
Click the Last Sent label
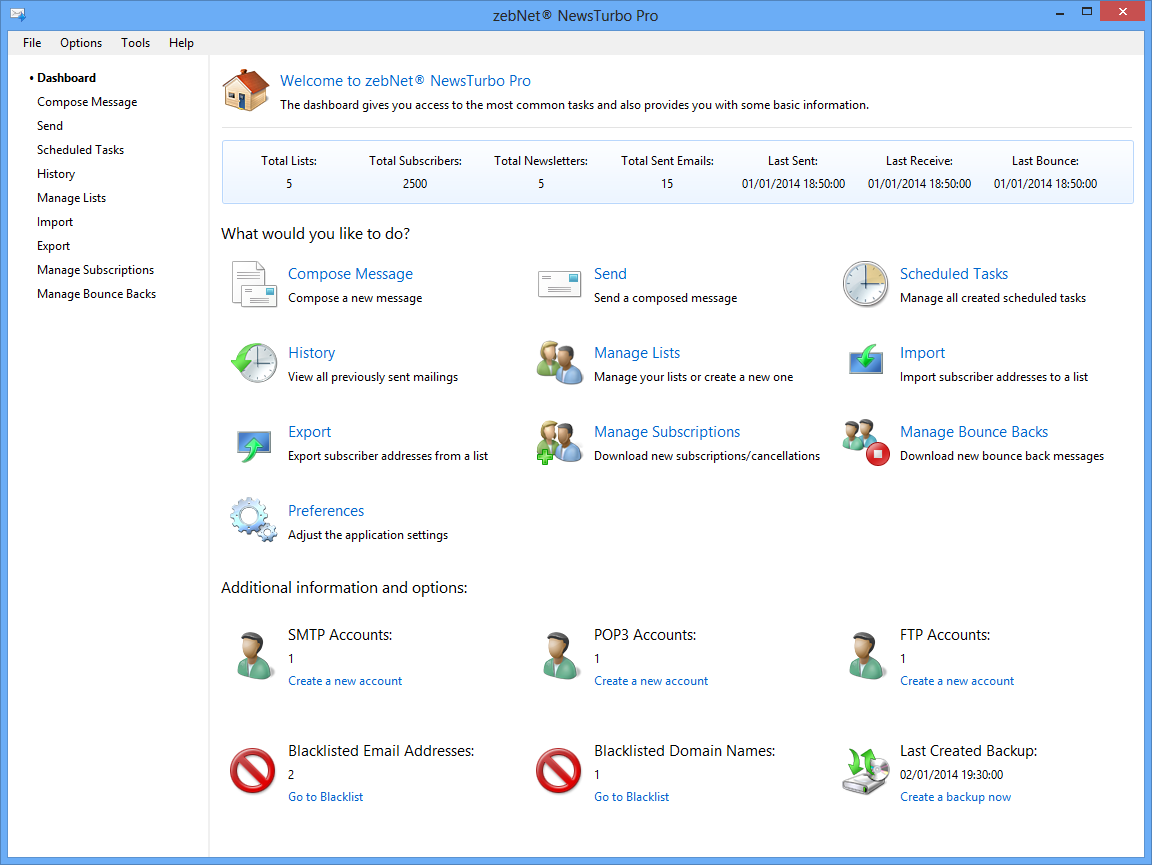coord(793,161)
